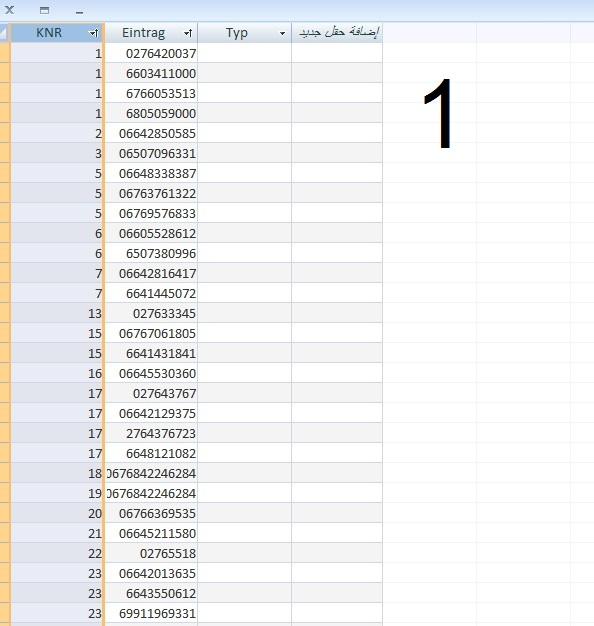Select the Typ column header
This screenshot has width=594, height=626.
[245, 33]
